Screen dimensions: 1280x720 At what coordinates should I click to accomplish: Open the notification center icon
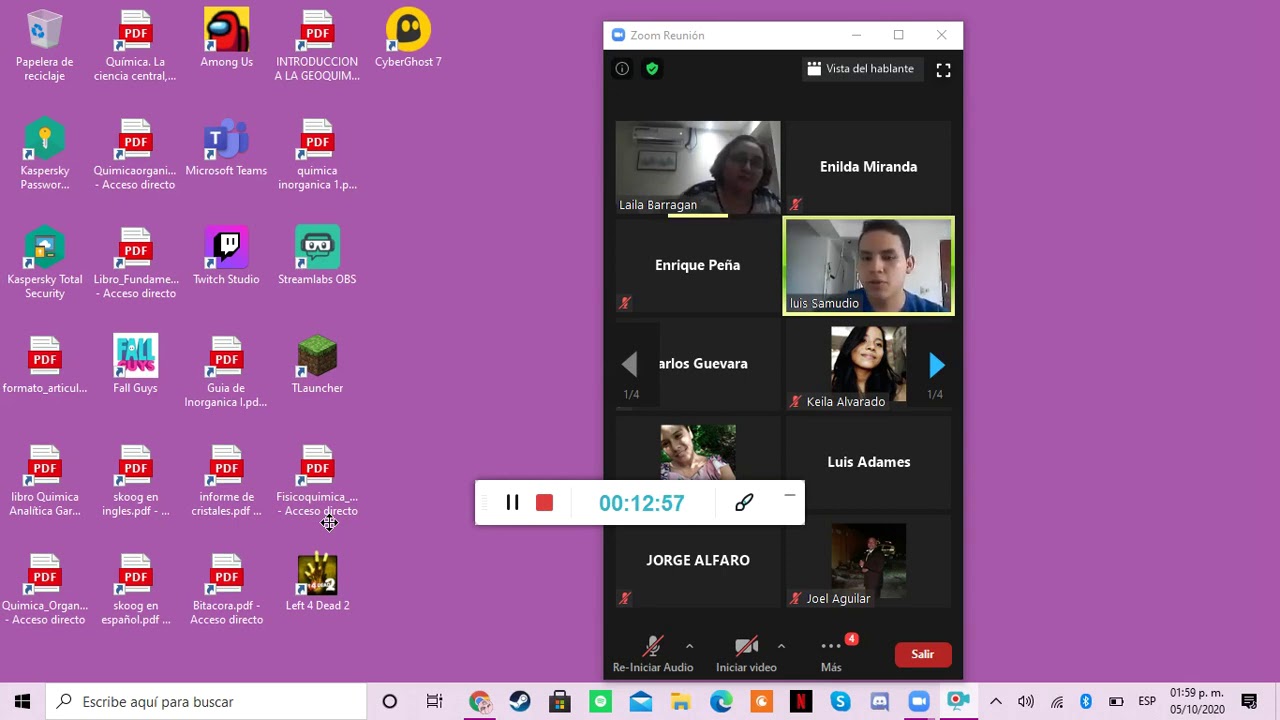point(1249,701)
